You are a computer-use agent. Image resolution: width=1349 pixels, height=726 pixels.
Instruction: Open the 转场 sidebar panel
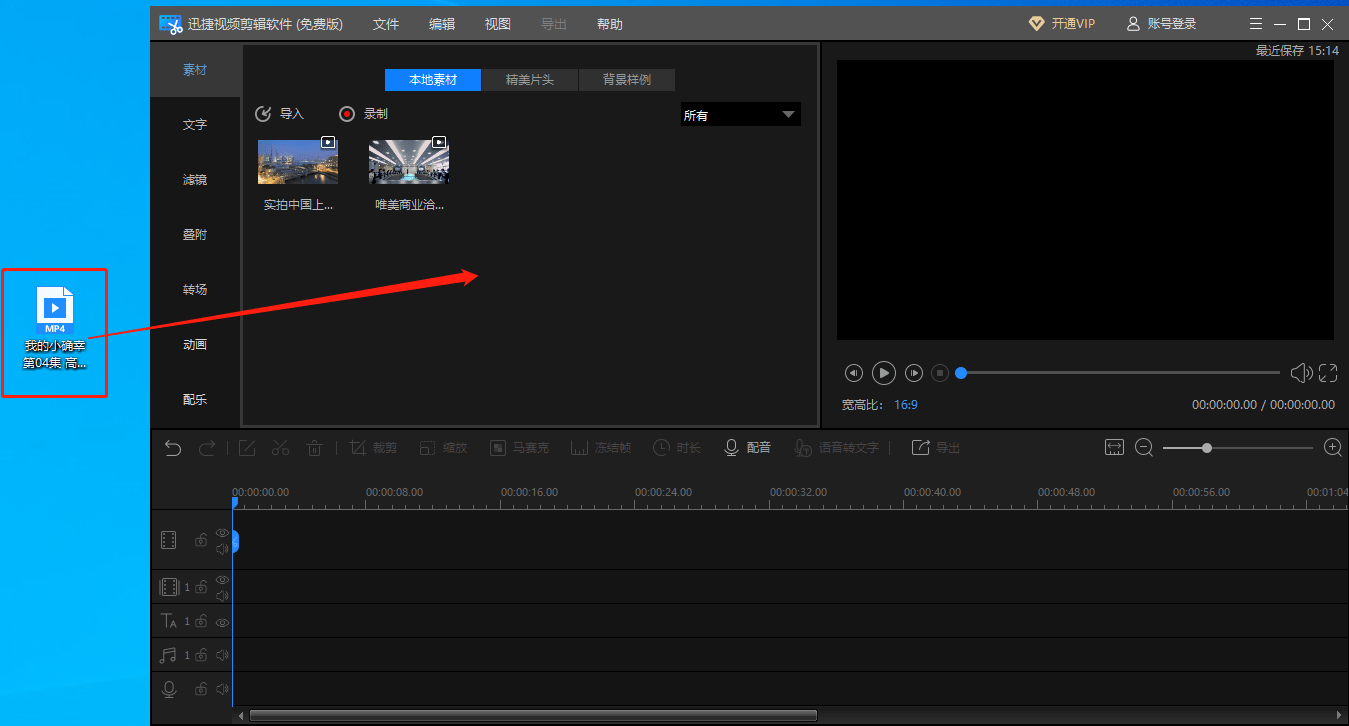[195, 290]
